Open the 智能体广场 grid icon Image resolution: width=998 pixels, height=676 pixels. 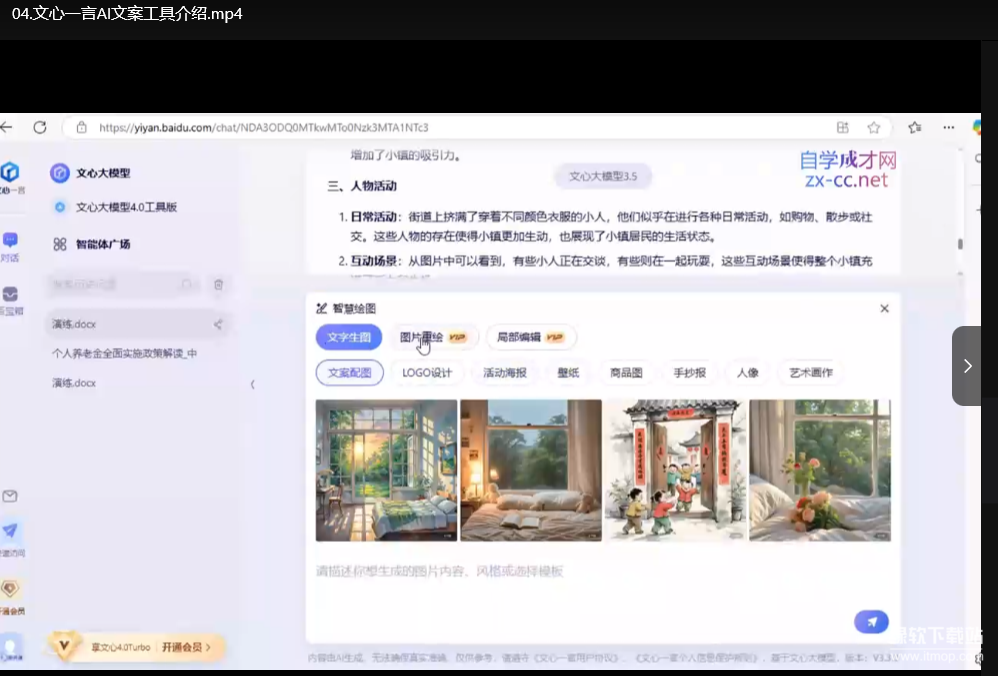pos(60,244)
